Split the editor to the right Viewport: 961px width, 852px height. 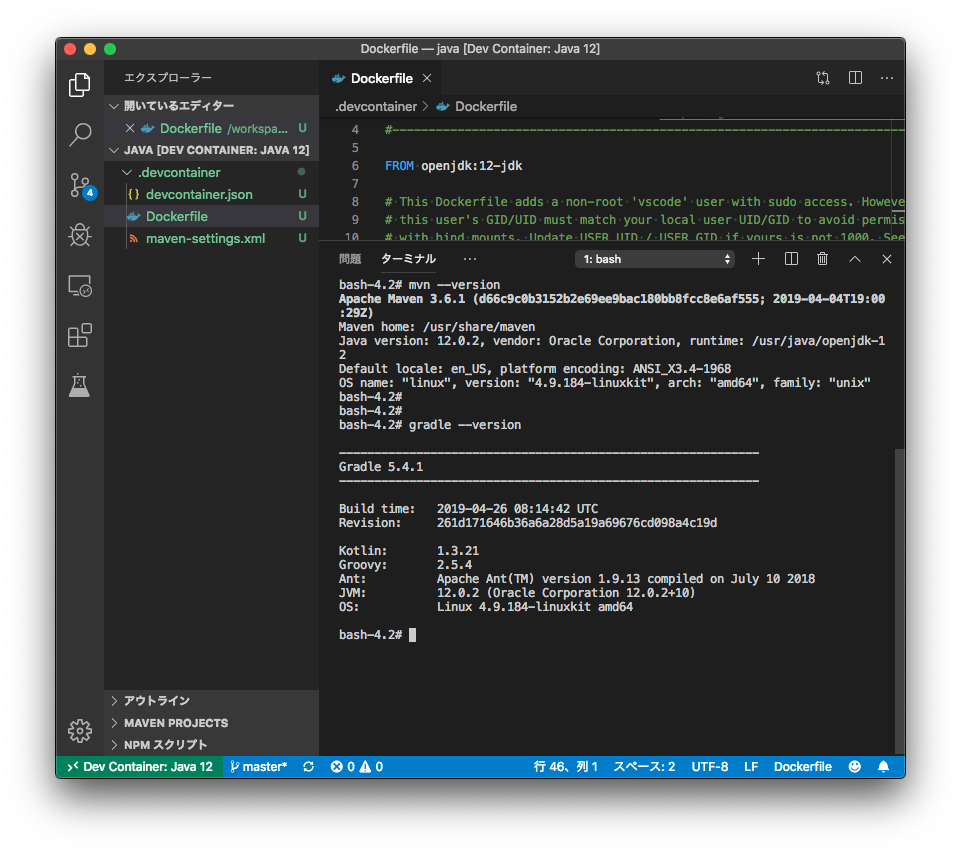click(x=855, y=78)
